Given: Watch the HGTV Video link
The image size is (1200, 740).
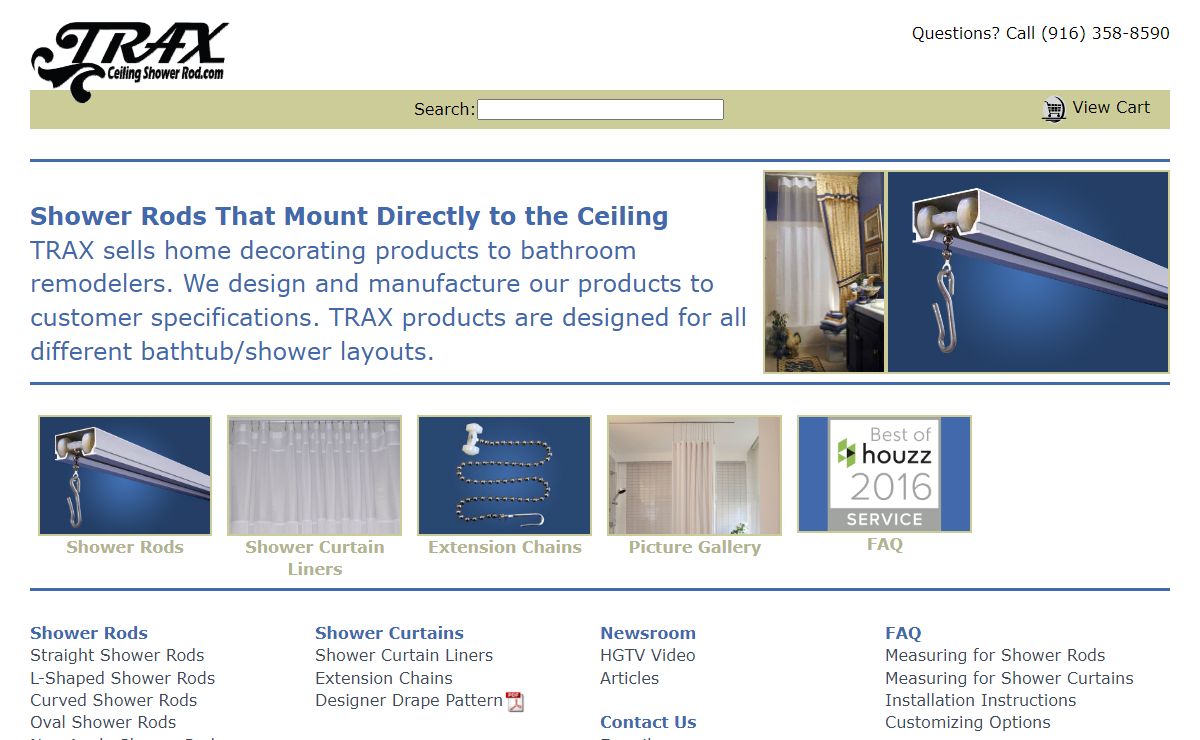Looking at the screenshot, I should click(648, 656).
